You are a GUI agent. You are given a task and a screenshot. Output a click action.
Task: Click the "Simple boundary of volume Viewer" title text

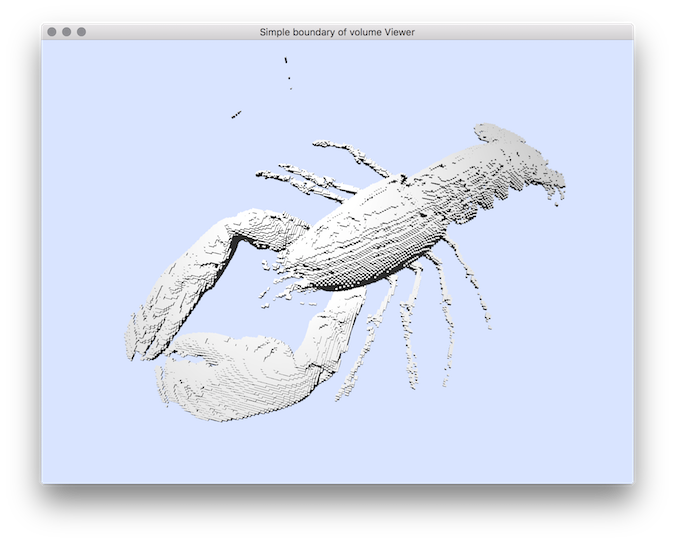point(337,32)
